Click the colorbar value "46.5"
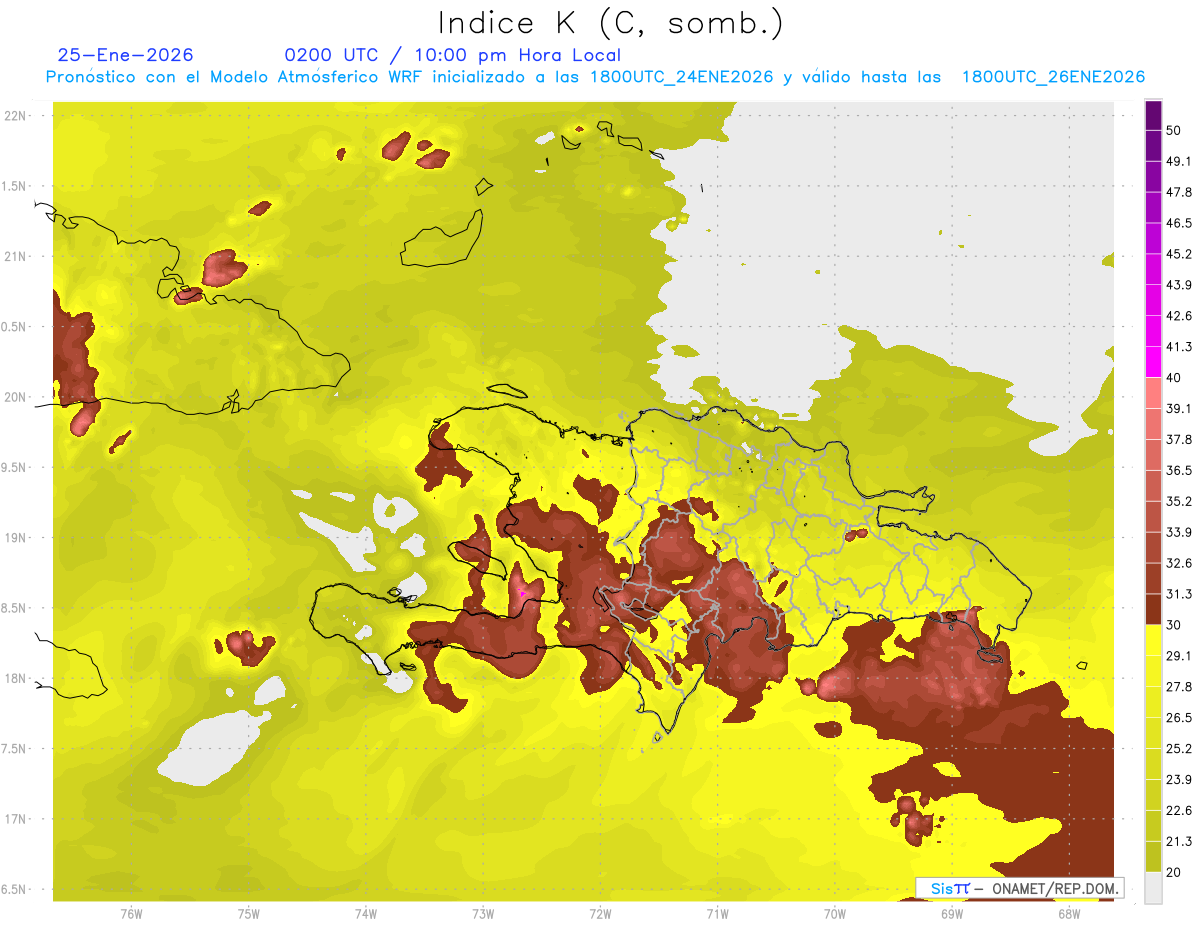1200x927 pixels. [x=1179, y=223]
